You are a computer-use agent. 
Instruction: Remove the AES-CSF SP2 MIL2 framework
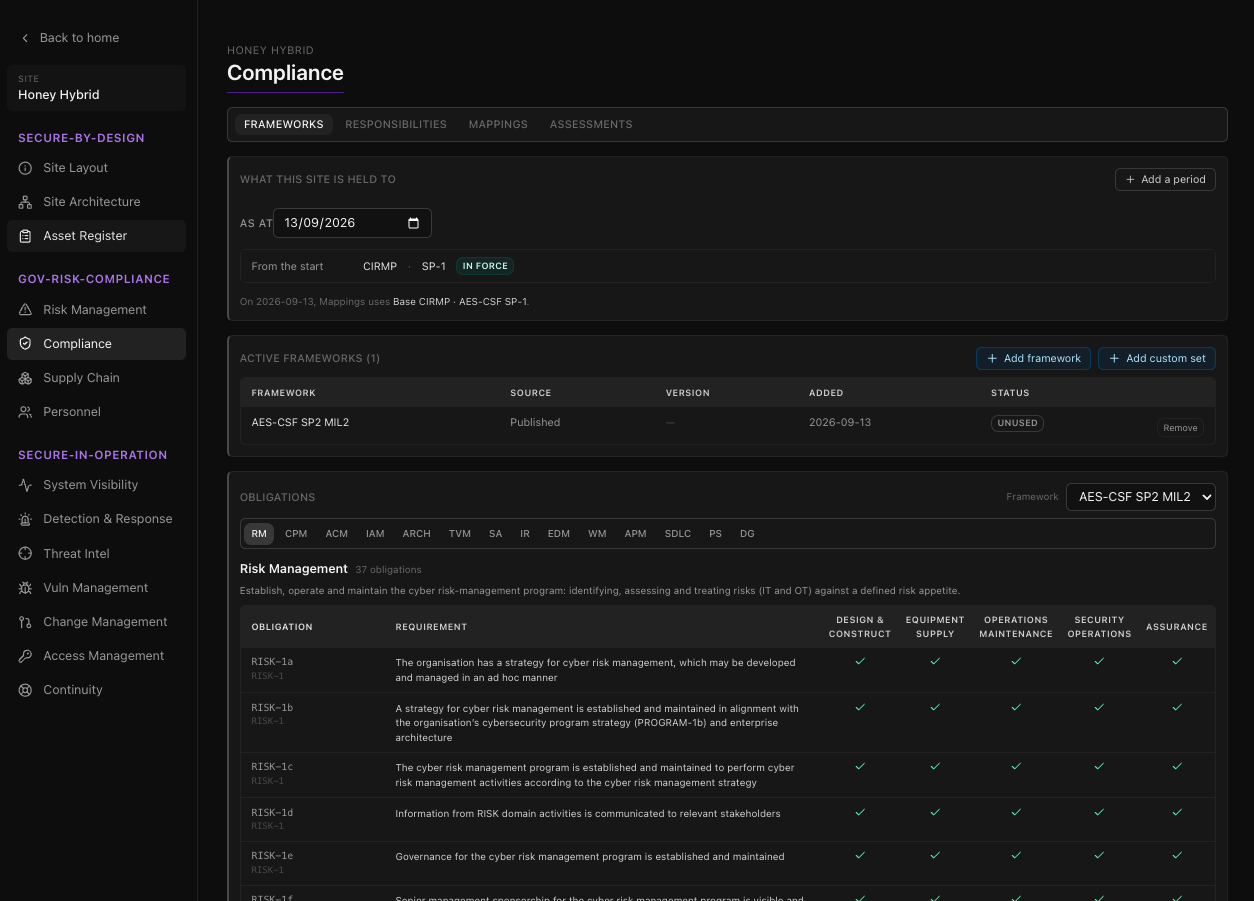[1180, 428]
